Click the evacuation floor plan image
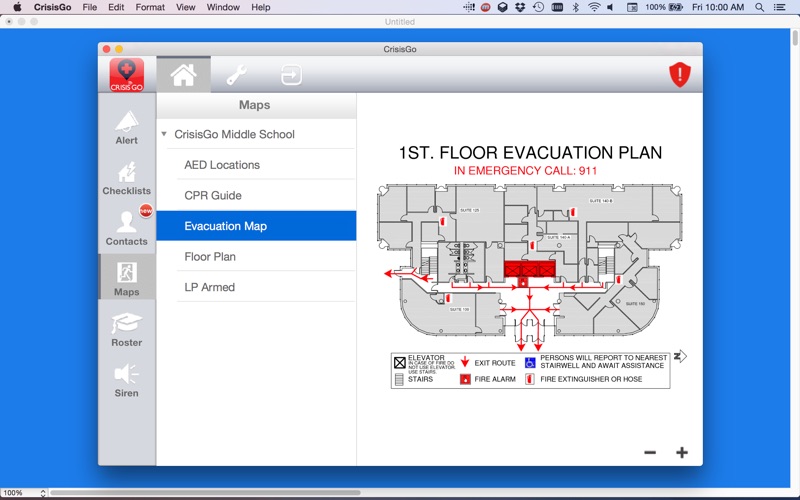Image resolution: width=800 pixels, height=500 pixels. coord(529,268)
